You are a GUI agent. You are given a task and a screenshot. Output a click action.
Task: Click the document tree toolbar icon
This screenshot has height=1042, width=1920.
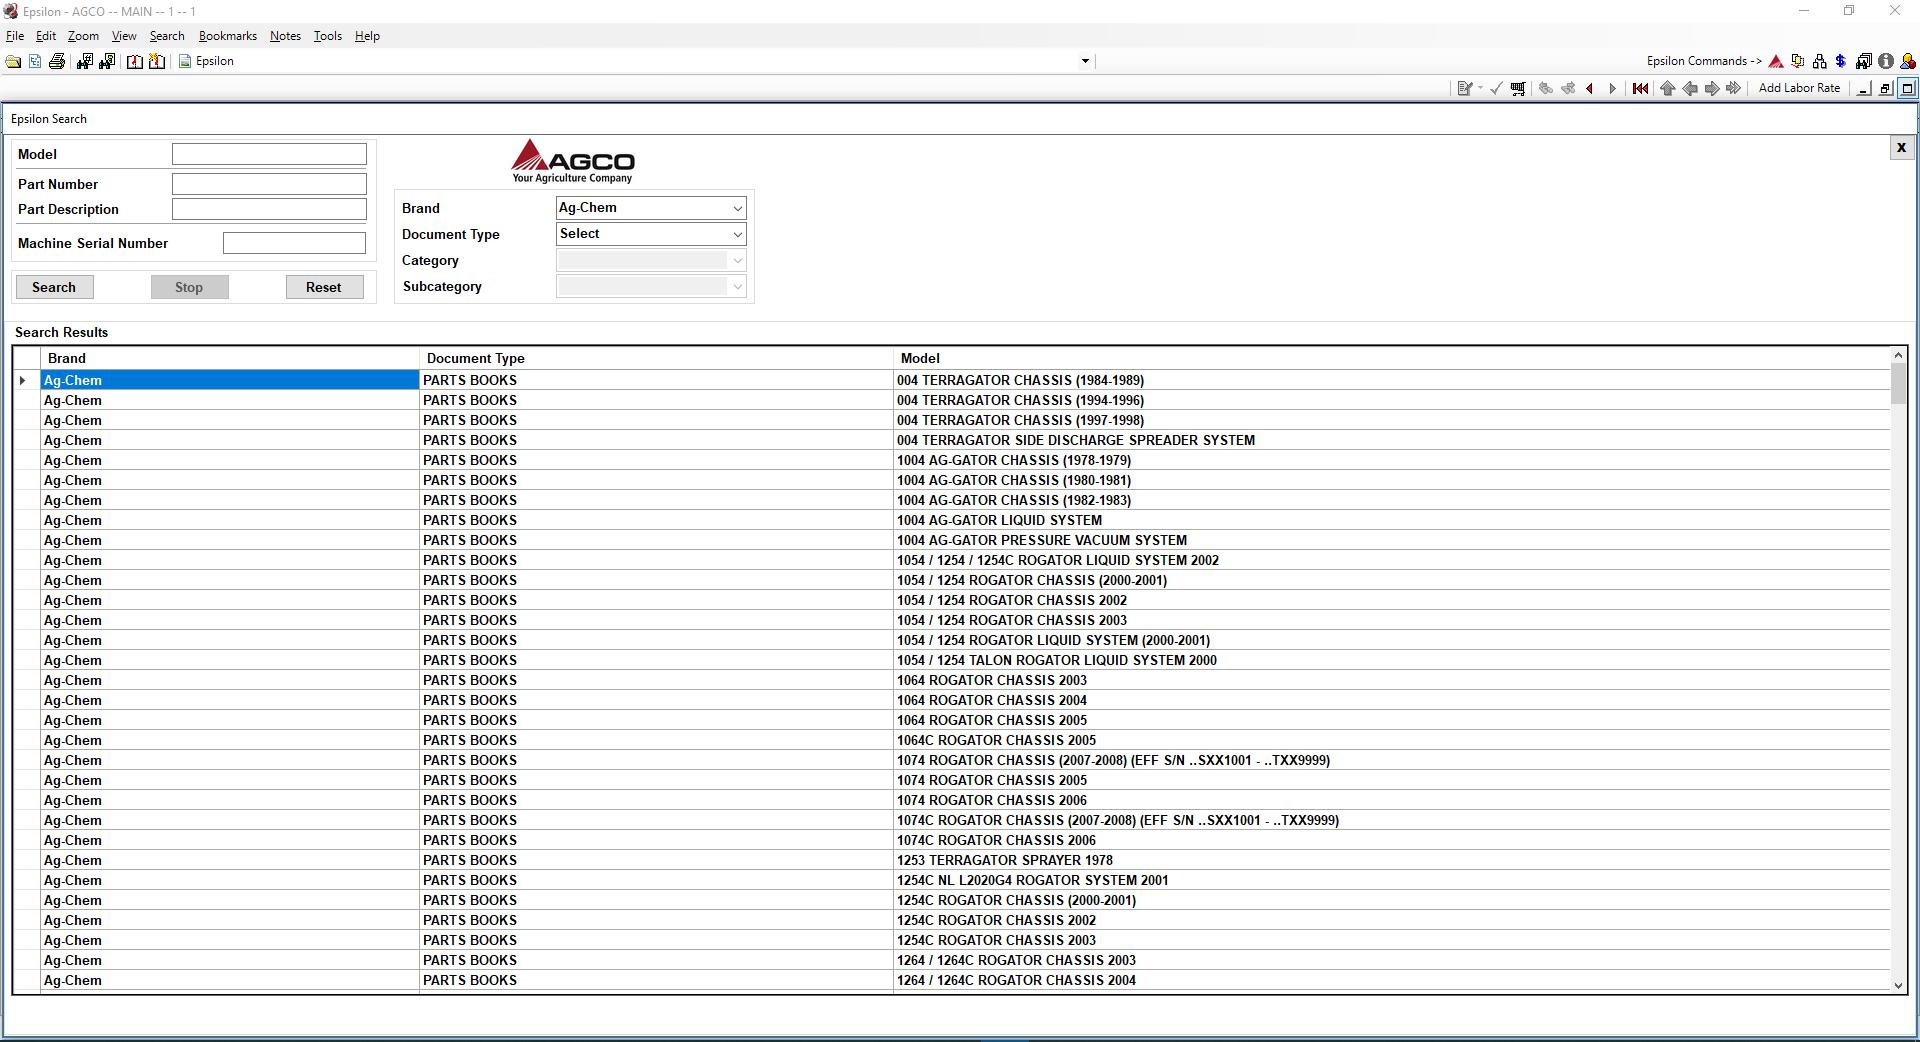click(35, 62)
